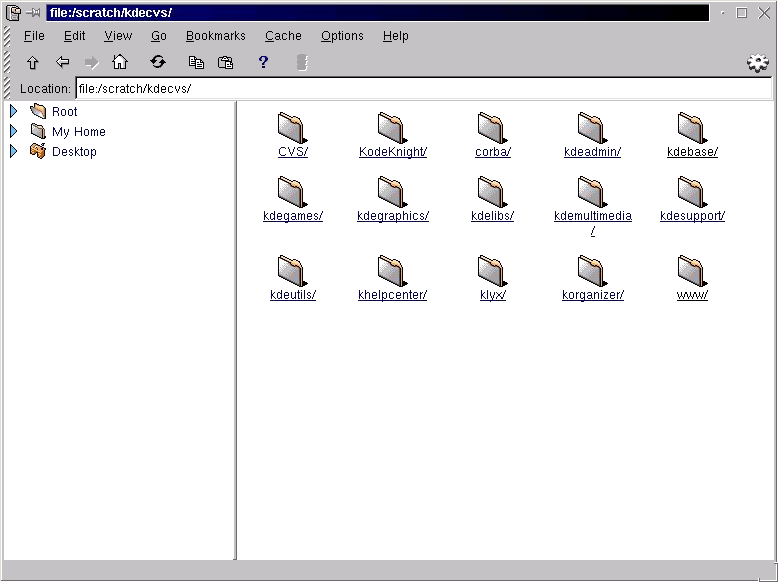Open the korganizer/ folder link
Screen dimensions: 778x582
point(592,295)
